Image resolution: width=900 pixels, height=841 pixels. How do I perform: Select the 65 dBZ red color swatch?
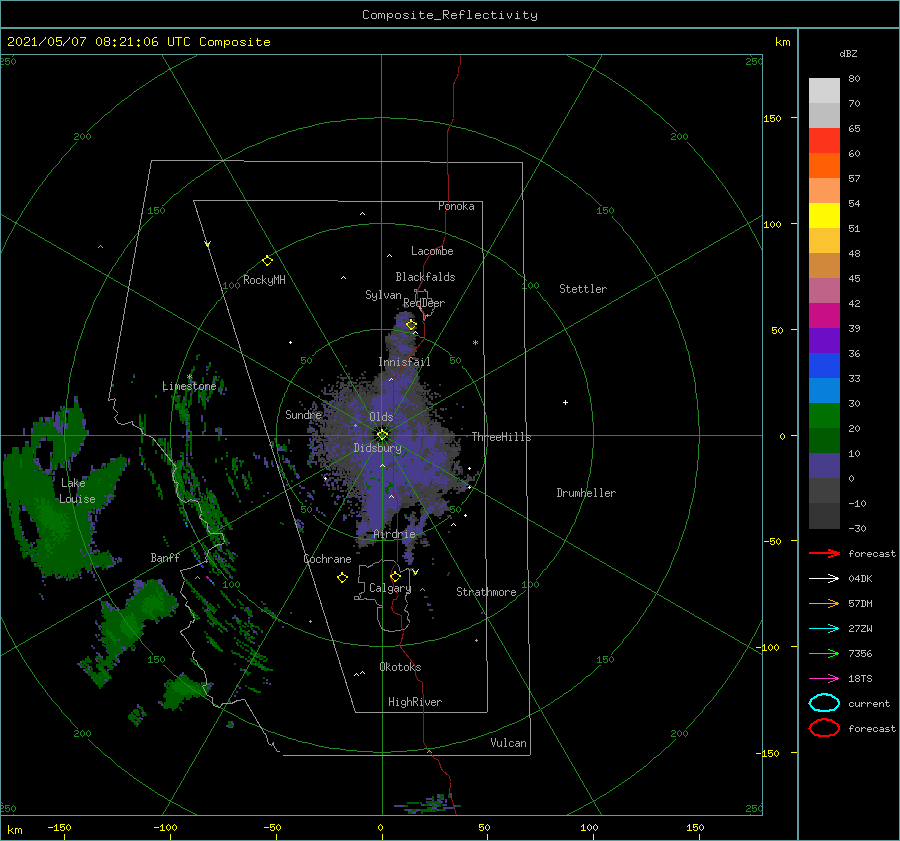coord(824,141)
